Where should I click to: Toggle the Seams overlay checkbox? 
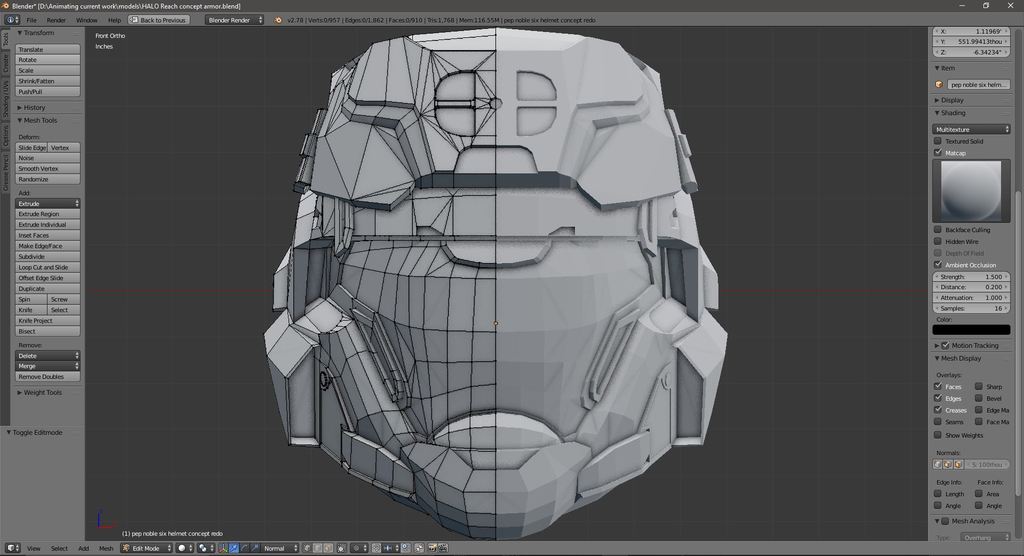tap(938, 422)
